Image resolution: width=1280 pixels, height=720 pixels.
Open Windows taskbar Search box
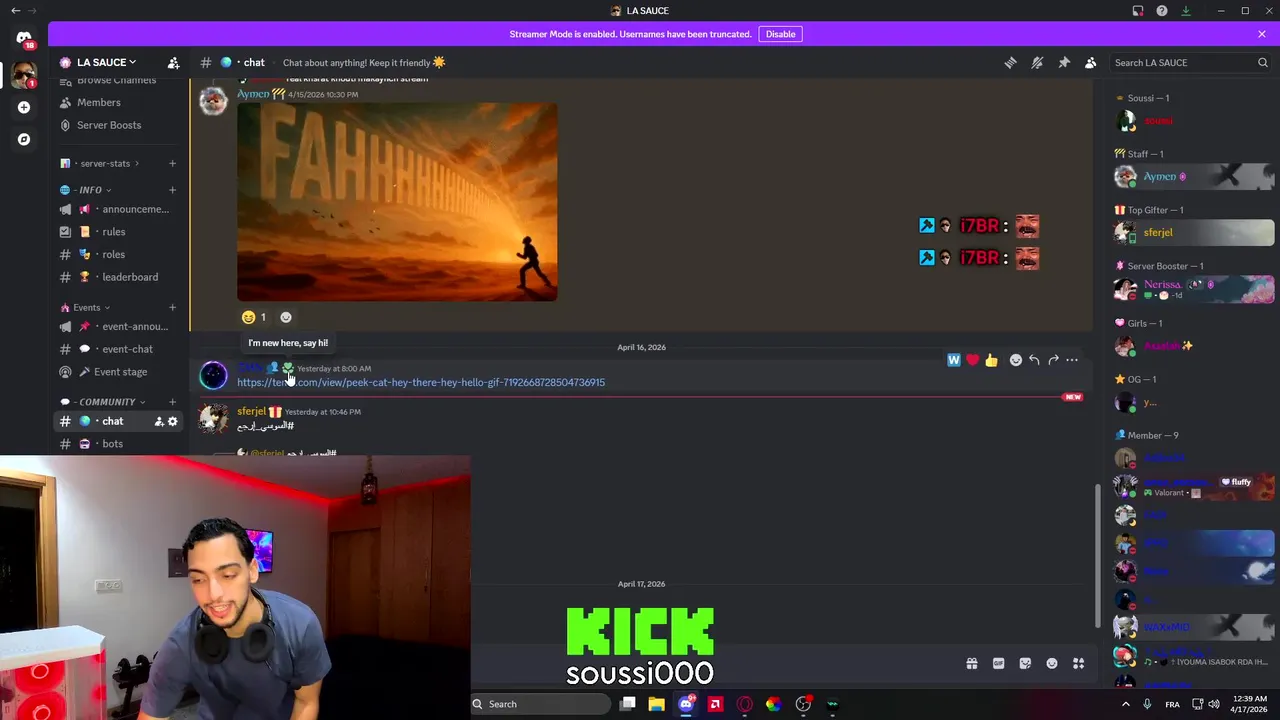click(x=541, y=704)
